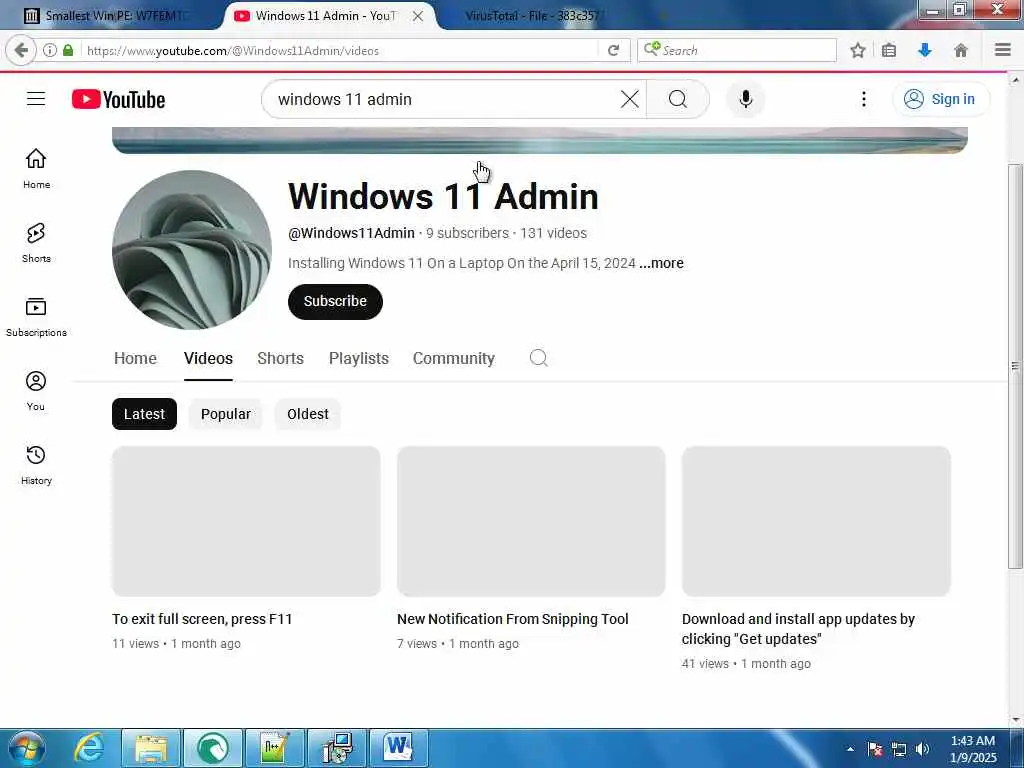Reload the page with refresh icon
The height and width of the screenshot is (768, 1024).
click(x=613, y=50)
